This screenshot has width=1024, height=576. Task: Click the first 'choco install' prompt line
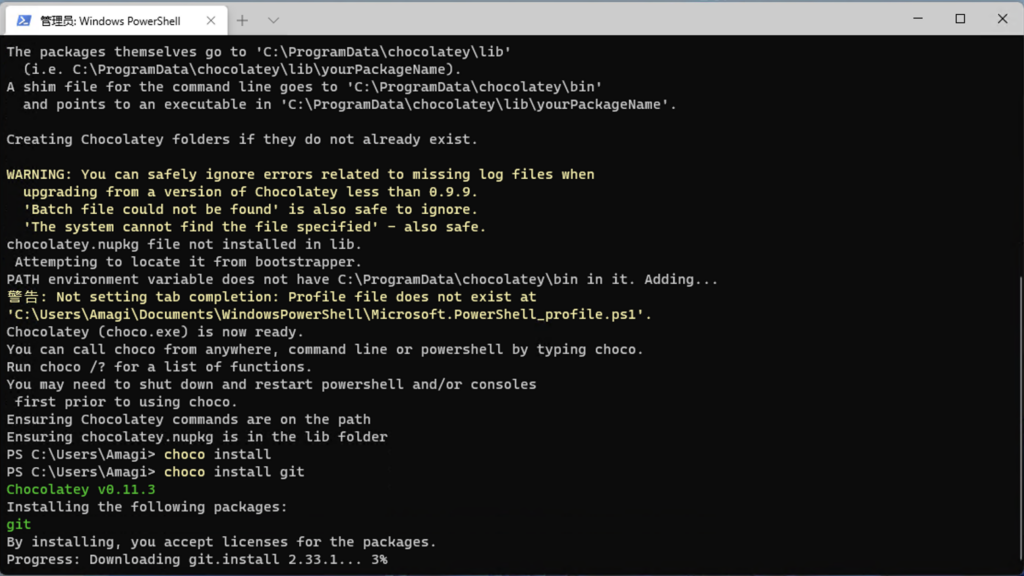coord(138,454)
